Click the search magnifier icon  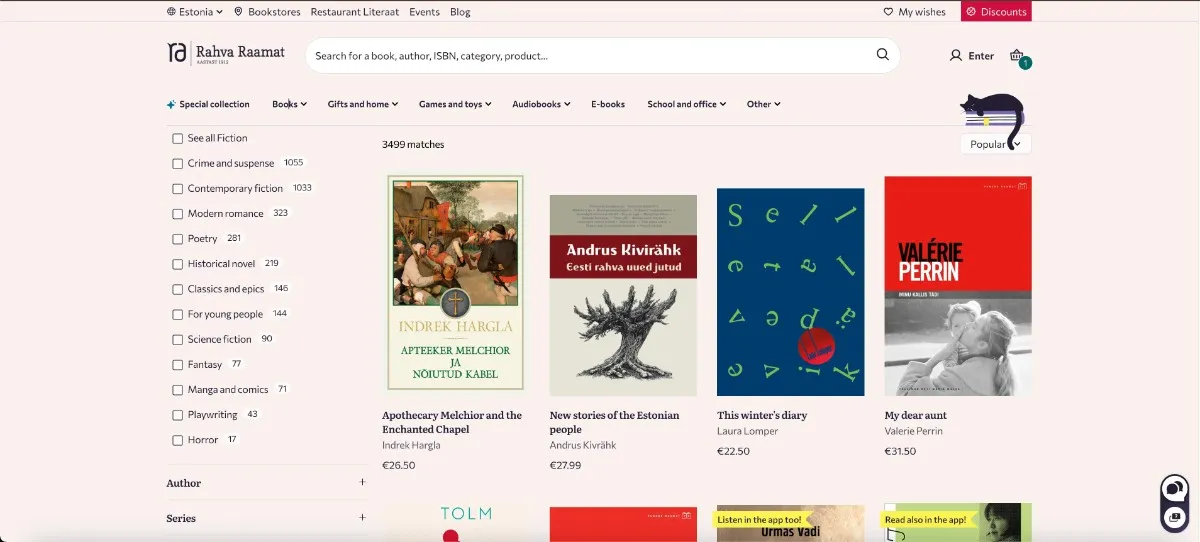coord(882,55)
